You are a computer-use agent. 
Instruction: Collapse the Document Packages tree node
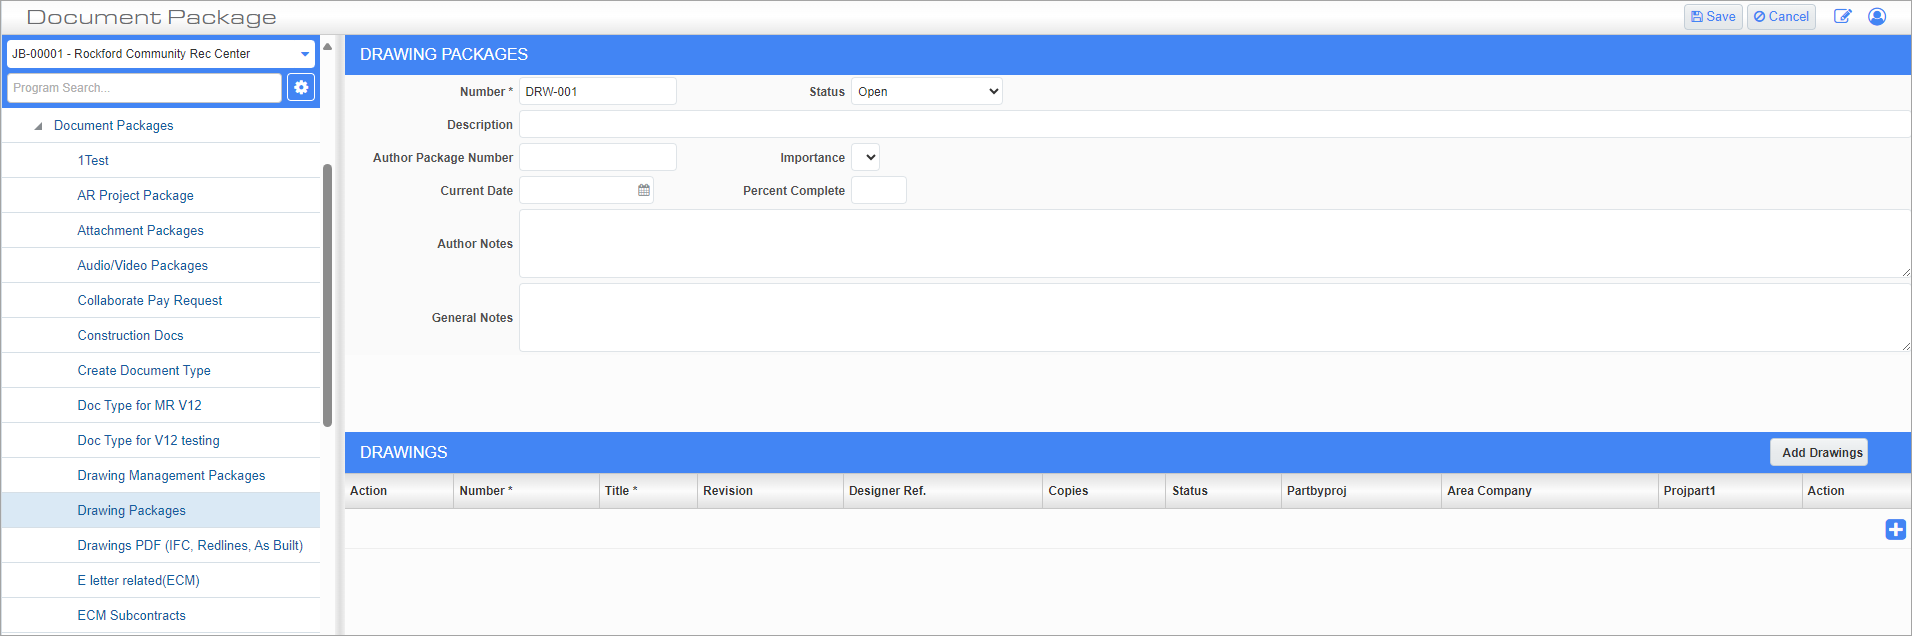pos(38,126)
